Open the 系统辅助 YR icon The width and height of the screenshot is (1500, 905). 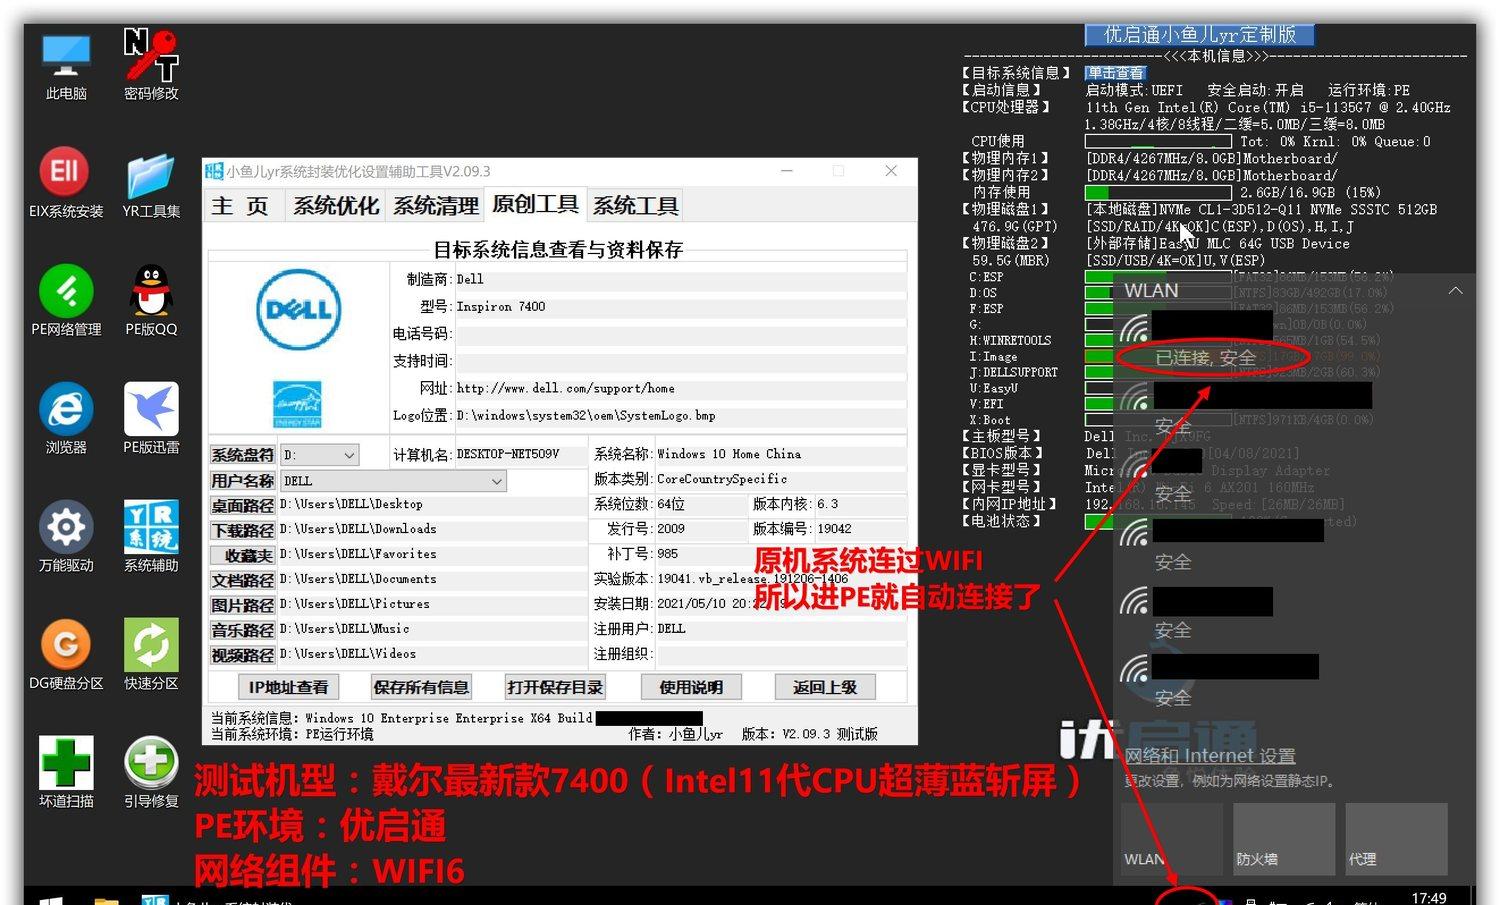tap(151, 538)
